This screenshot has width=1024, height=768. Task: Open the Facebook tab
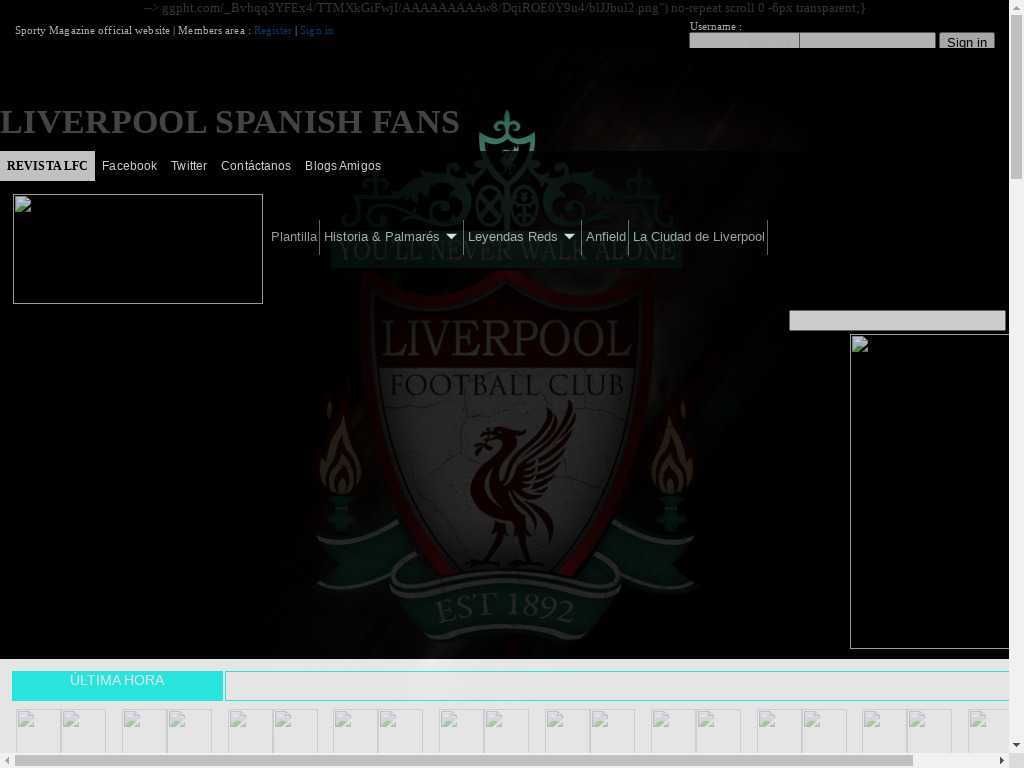(x=129, y=166)
